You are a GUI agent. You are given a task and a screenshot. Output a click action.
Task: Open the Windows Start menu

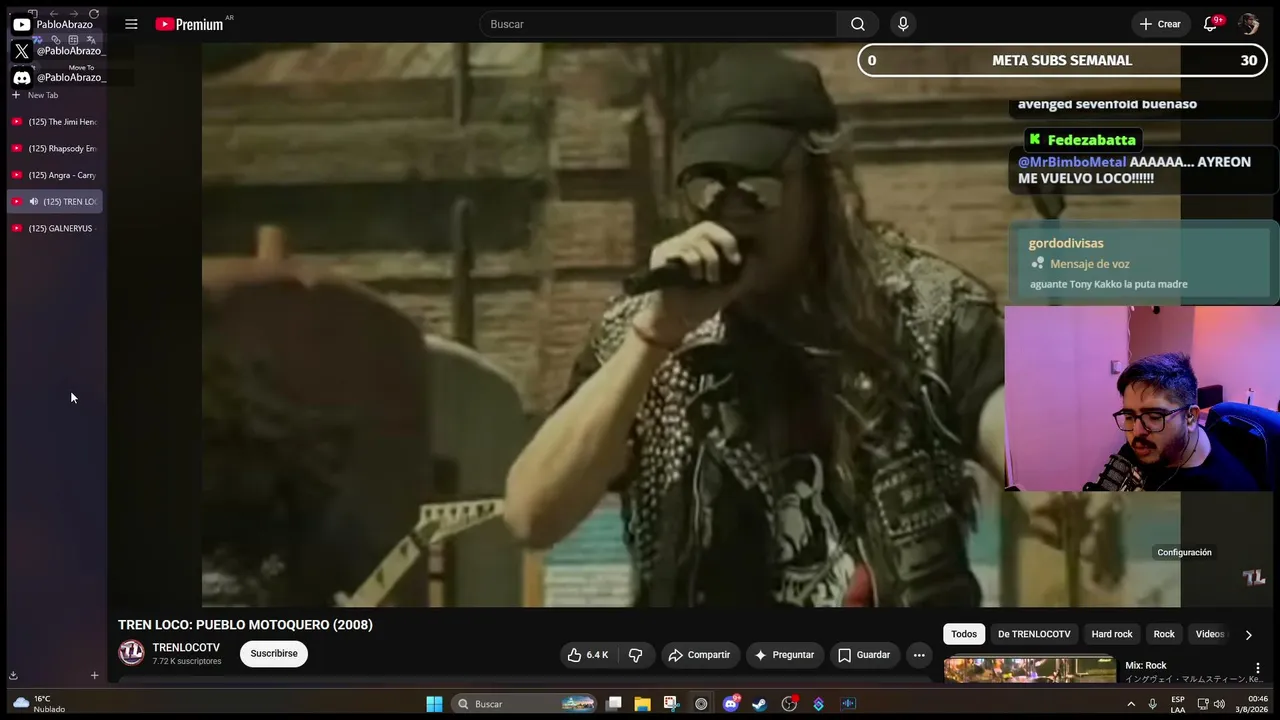tap(434, 704)
